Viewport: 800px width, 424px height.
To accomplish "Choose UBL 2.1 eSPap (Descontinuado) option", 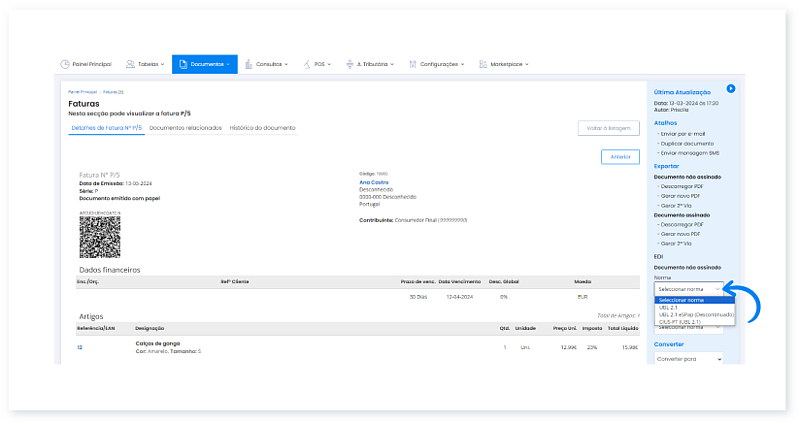I will click(x=694, y=315).
